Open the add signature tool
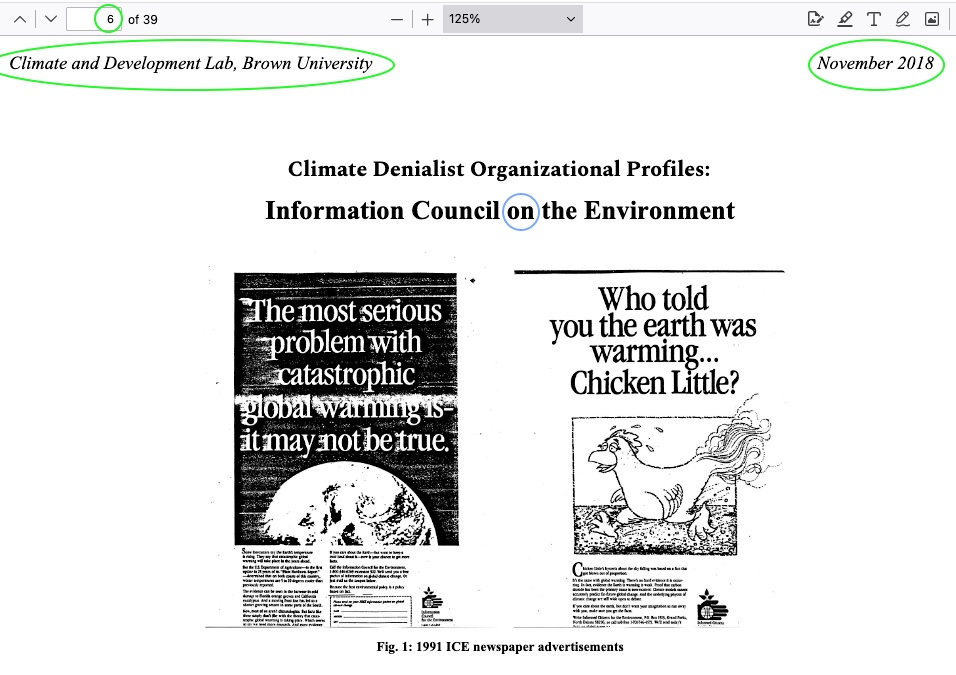The width and height of the screenshot is (956, 675). click(815, 19)
